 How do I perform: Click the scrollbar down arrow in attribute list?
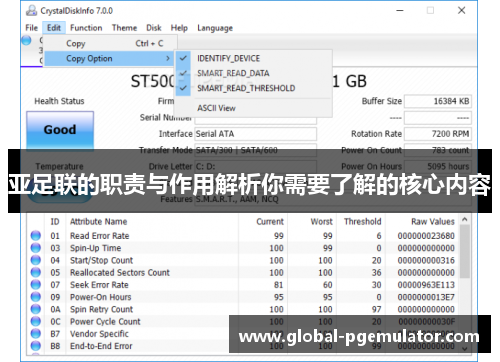(465, 349)
